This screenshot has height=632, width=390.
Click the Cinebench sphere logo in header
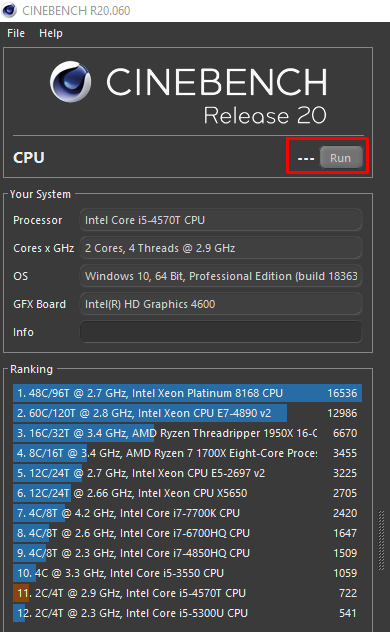(x=71, y=82)
